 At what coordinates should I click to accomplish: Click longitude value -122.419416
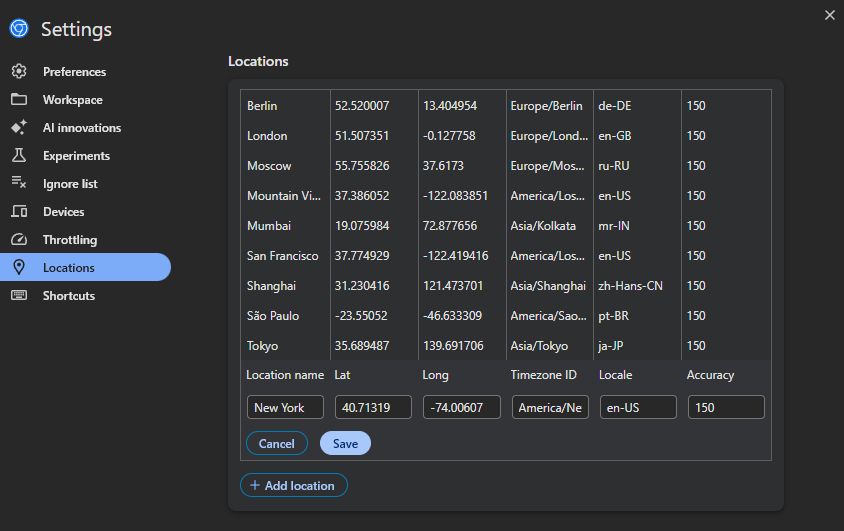pyautogui.click(x=455, y=256)
